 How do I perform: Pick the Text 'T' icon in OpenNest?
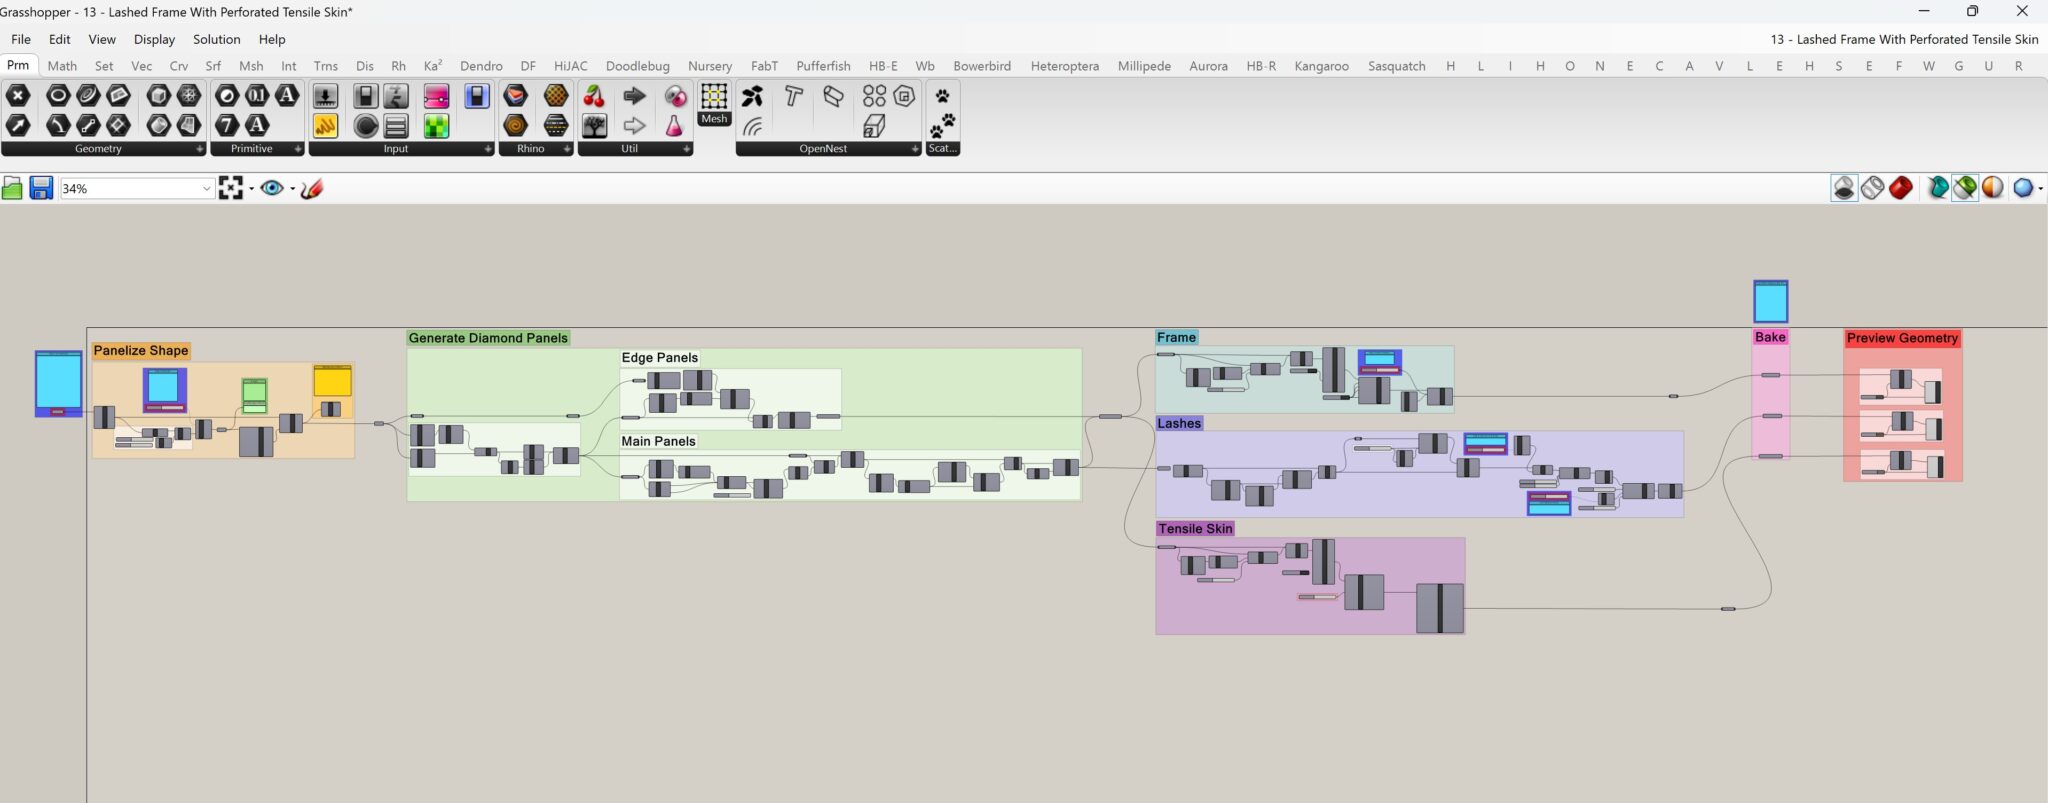793,96
